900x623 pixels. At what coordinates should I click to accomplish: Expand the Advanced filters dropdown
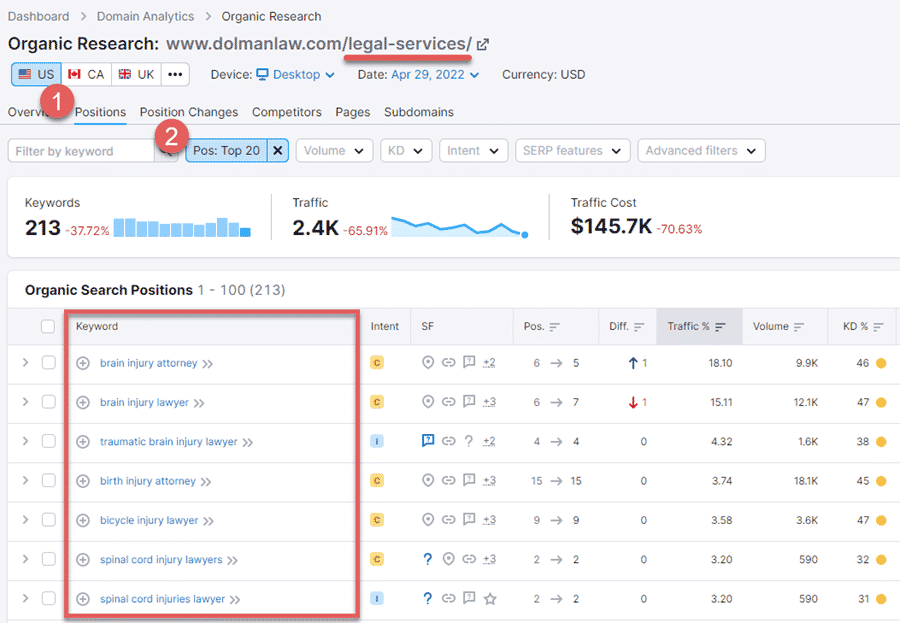(701, 151)
